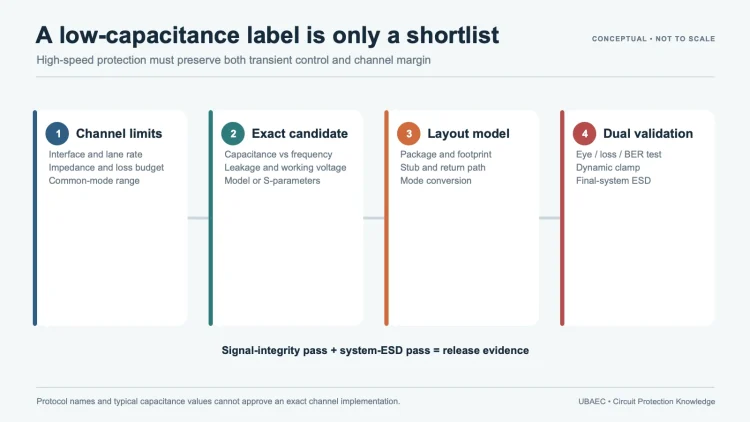Click the Stub and return path item
This screenshot has height=422, width=750.
click(443, 167)
